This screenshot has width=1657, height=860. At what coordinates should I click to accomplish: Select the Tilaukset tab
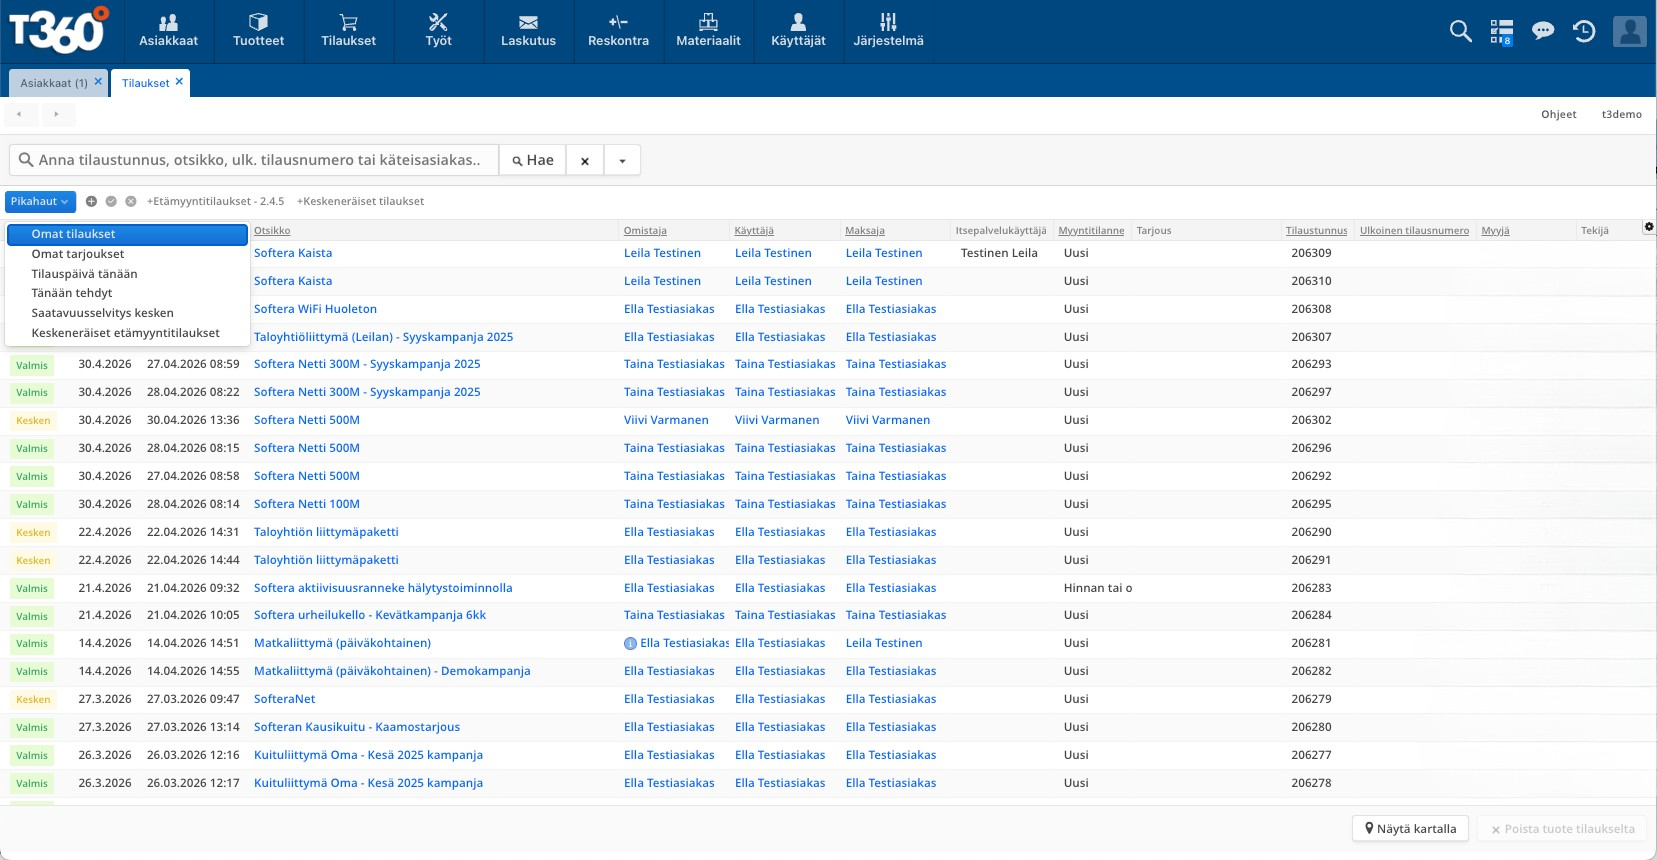[x=146, y=83]
